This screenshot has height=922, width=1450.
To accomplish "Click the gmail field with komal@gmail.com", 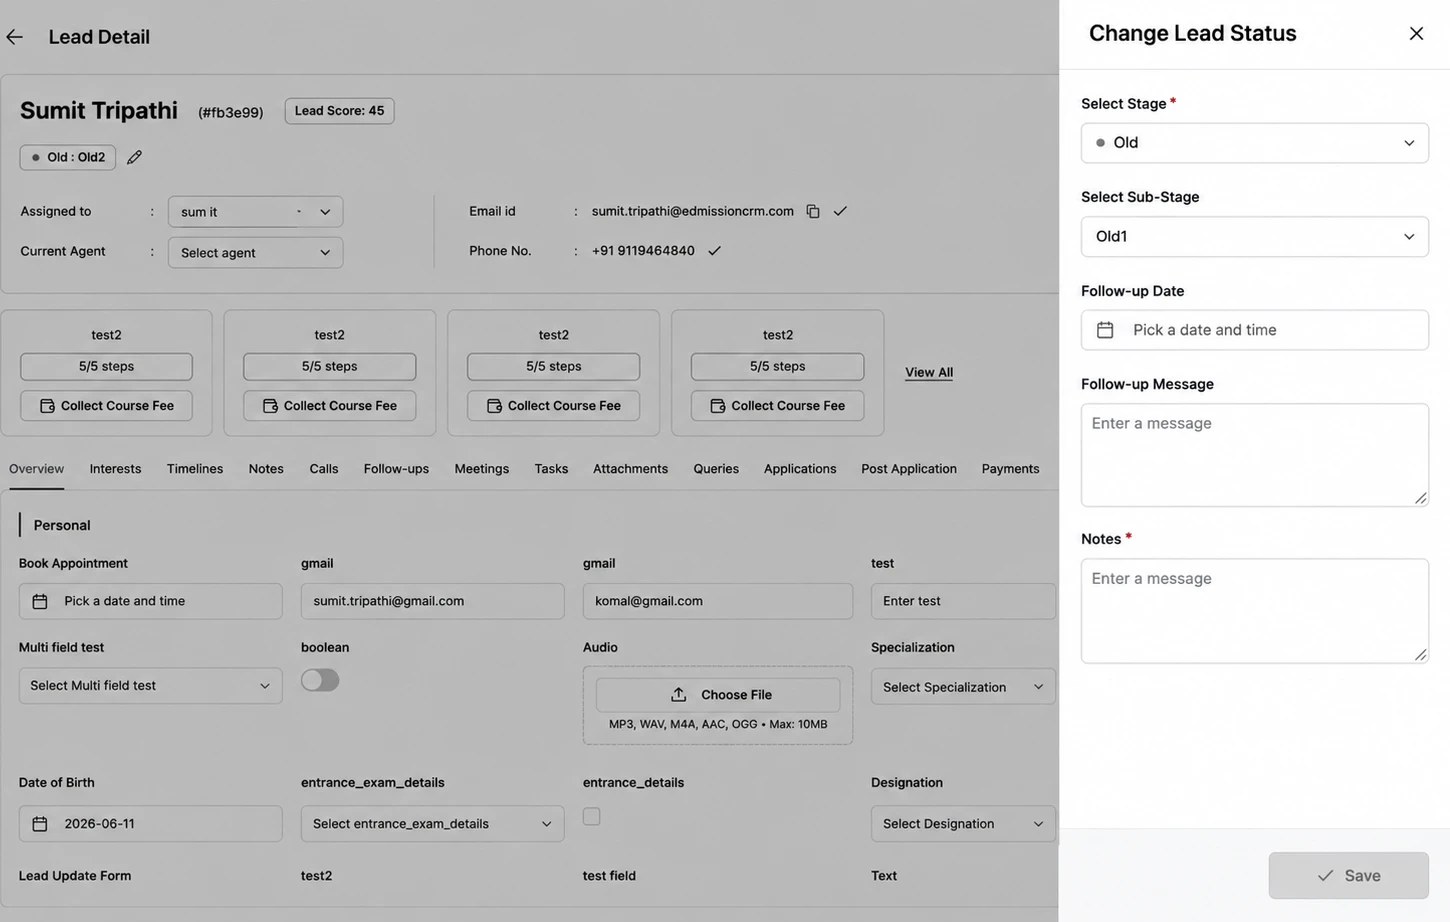I will click(x=718, y=601).
